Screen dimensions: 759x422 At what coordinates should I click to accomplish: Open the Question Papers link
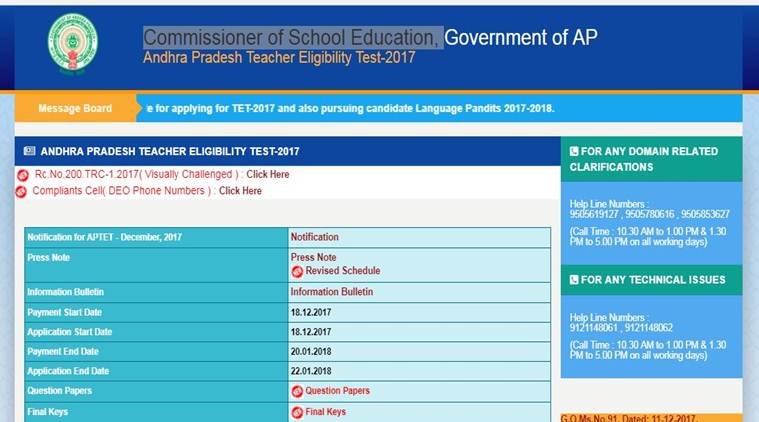337,391
